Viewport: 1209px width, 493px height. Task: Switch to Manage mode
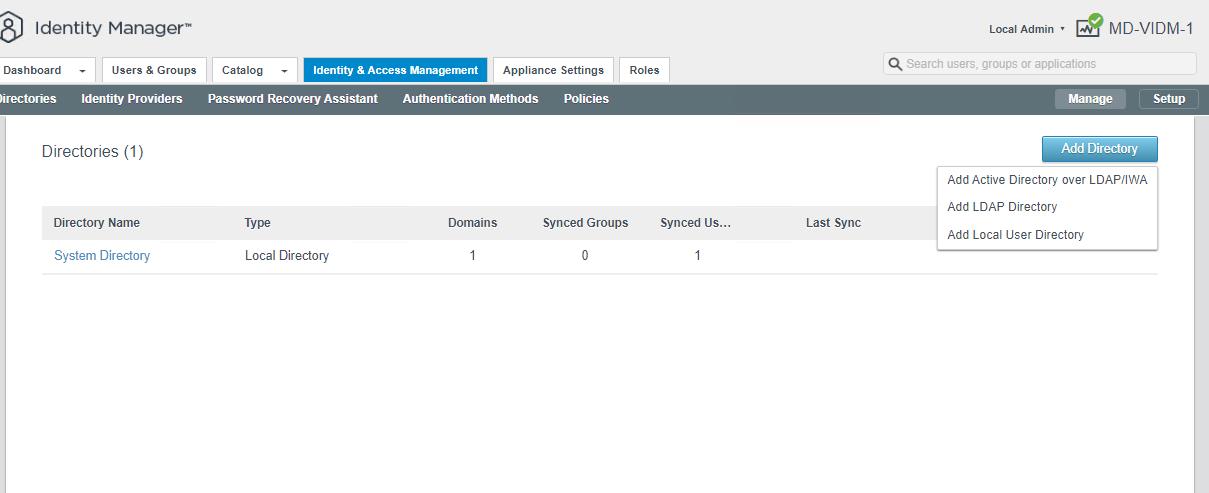click(x=1090, y=99)
